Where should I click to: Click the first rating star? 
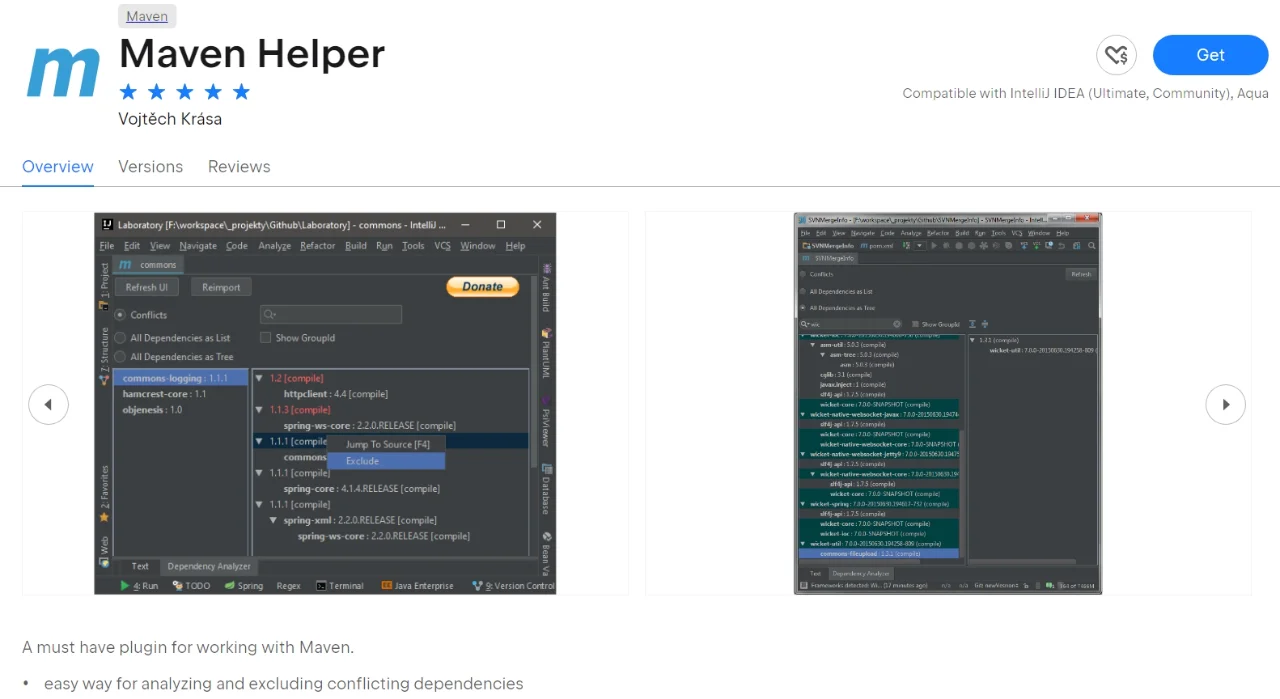[128, 92]
